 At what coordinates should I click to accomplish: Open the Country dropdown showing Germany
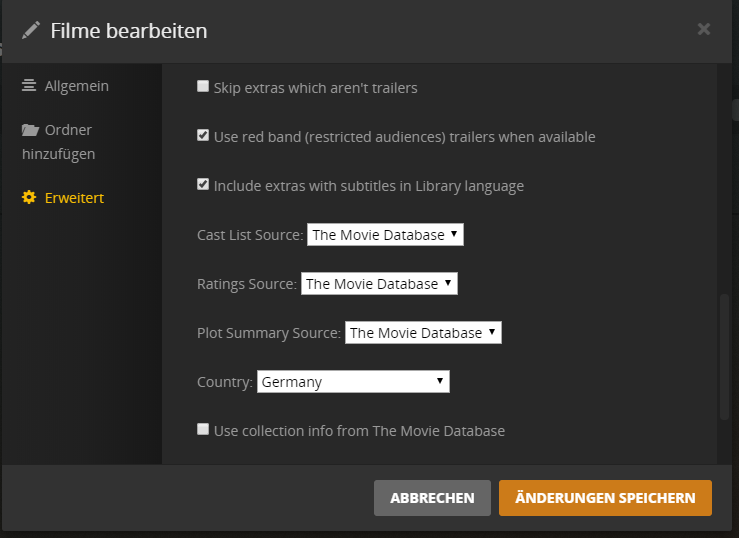click(353, 382)
